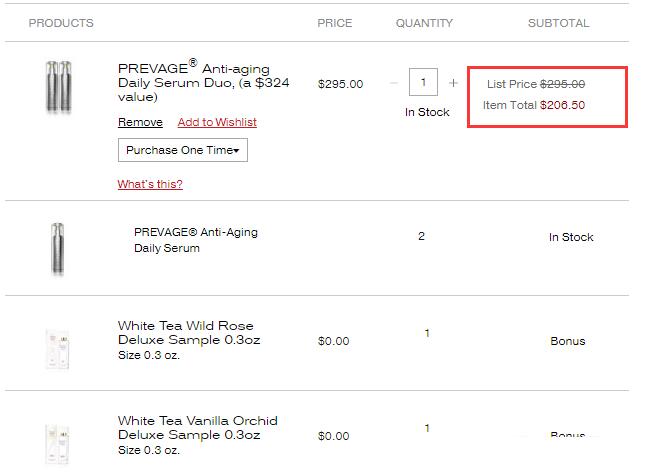
Task: Click PREVAGE Serum Duo product thumbnail
Action: point(58,86)
